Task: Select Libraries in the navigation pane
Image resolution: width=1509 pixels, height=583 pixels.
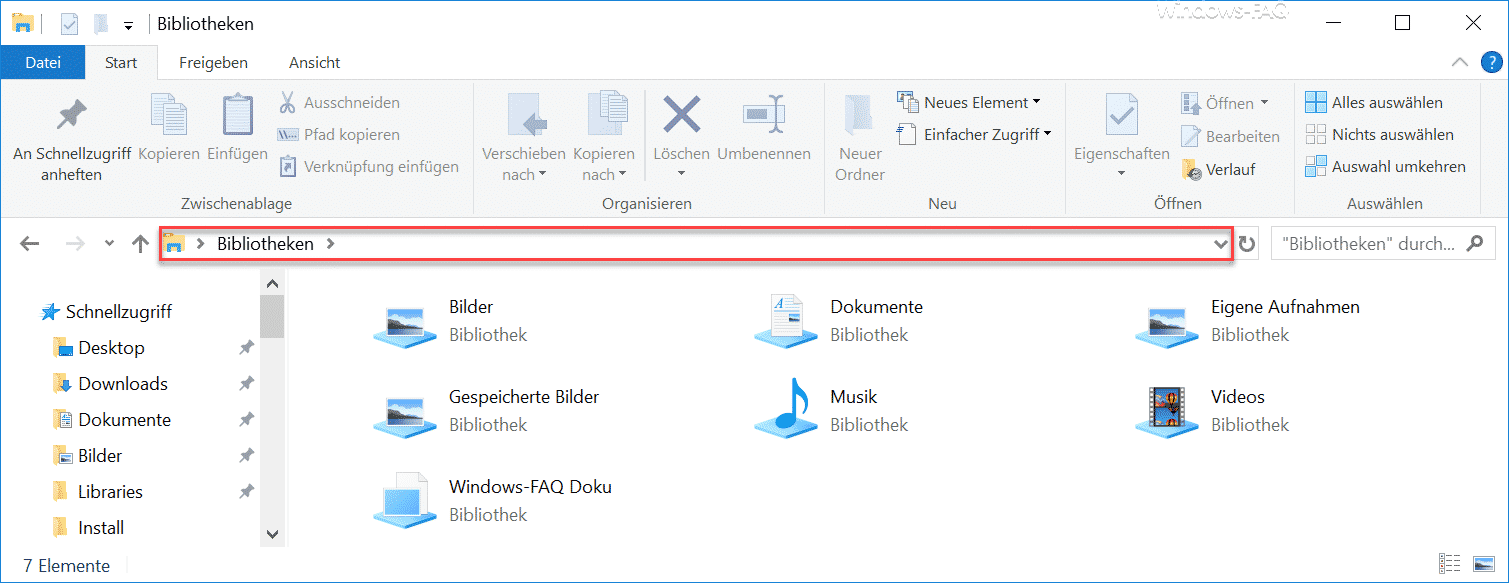Action: click(x=97, y=492)
